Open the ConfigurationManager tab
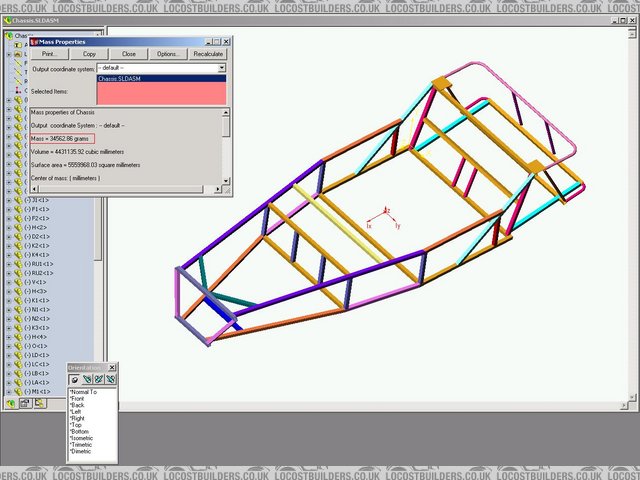 [40, 403]
